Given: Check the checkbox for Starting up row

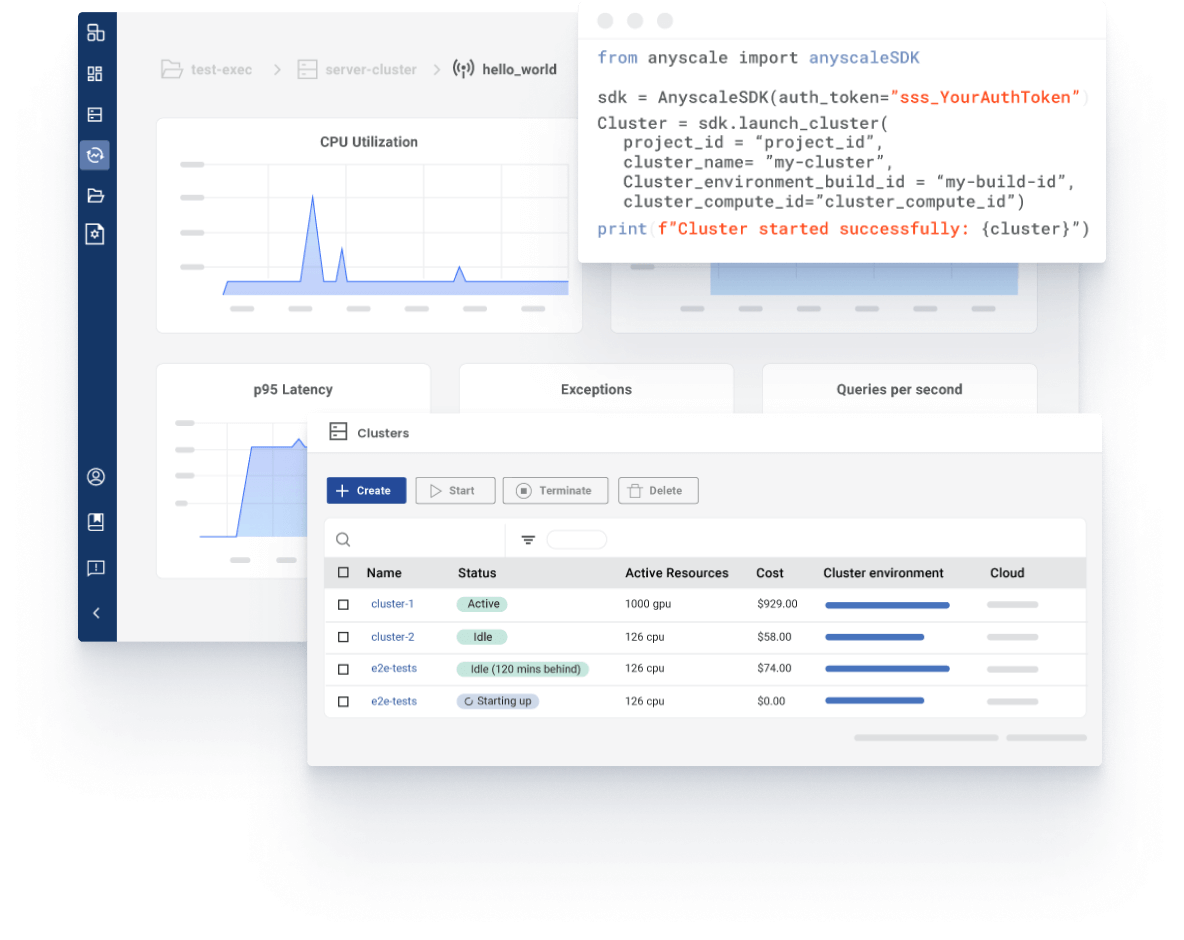Looking at the screenshot, I should click(x=344, y=702).
